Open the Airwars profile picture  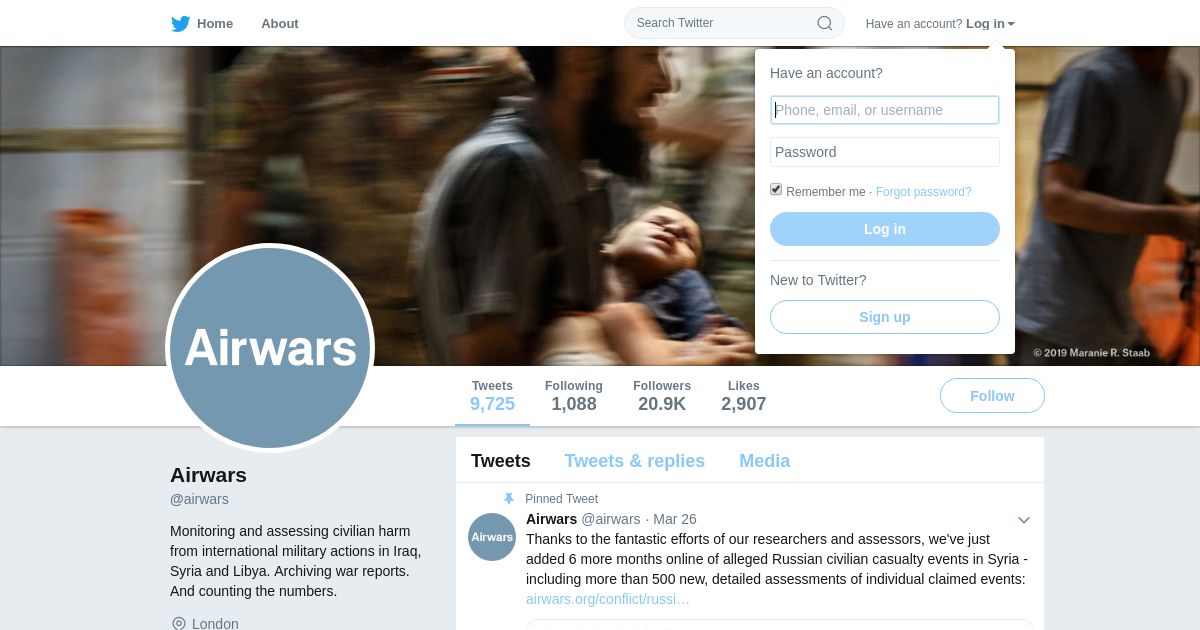[x=270, y=348]
